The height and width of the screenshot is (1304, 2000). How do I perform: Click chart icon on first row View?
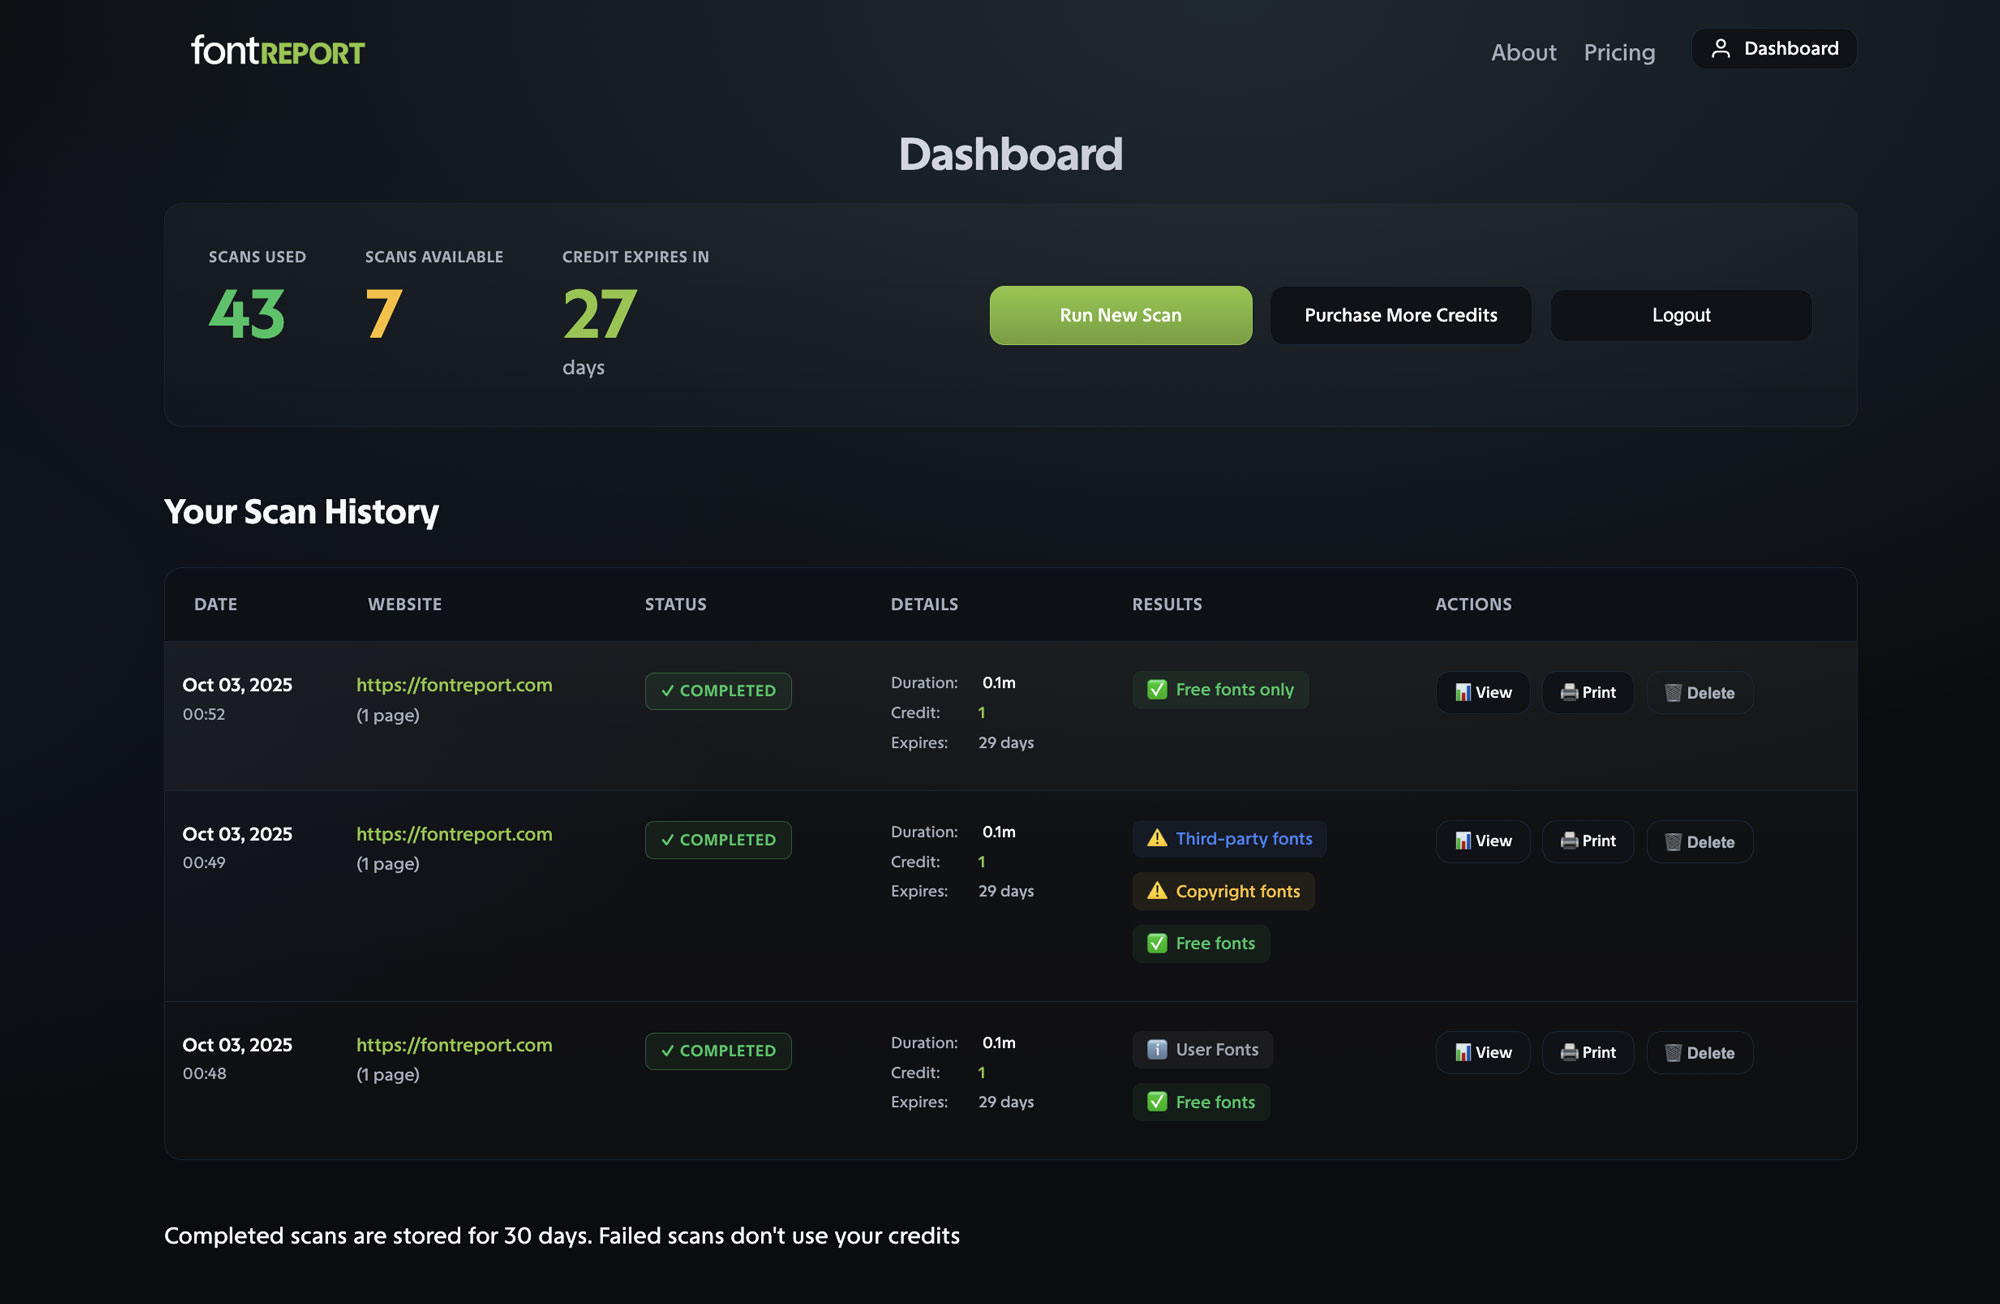pyautogui.click(x=1462, y=692)
